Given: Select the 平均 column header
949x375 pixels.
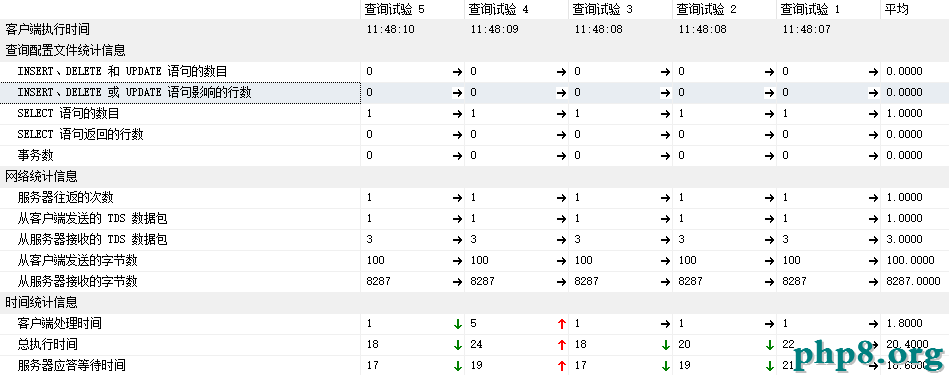Looking at the screenshot, I should (896, 9).
